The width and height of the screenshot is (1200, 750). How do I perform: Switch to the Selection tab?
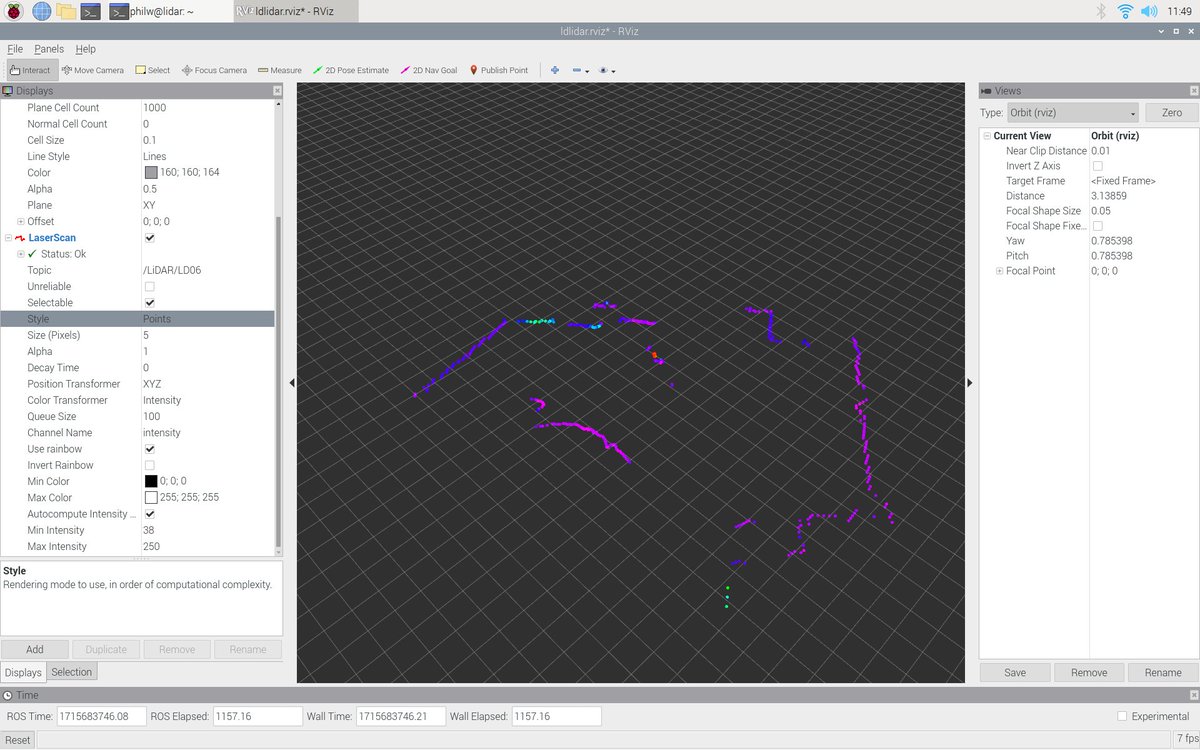coord(71,672)
